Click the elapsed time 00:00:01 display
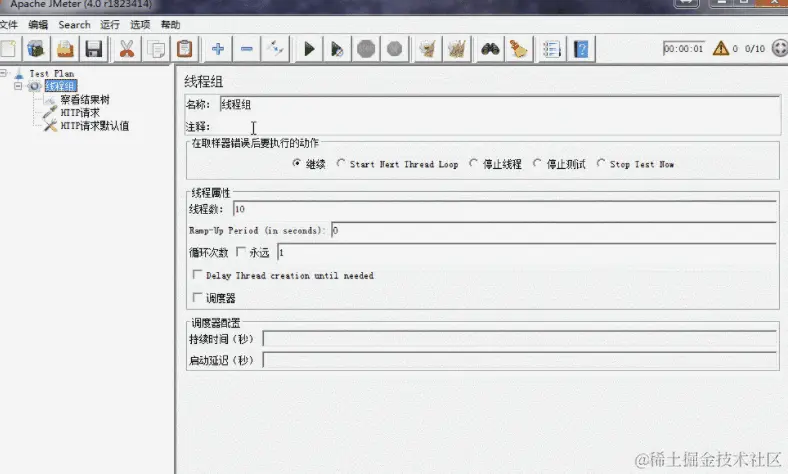This screenshot has height=474, width=788. 683,49
